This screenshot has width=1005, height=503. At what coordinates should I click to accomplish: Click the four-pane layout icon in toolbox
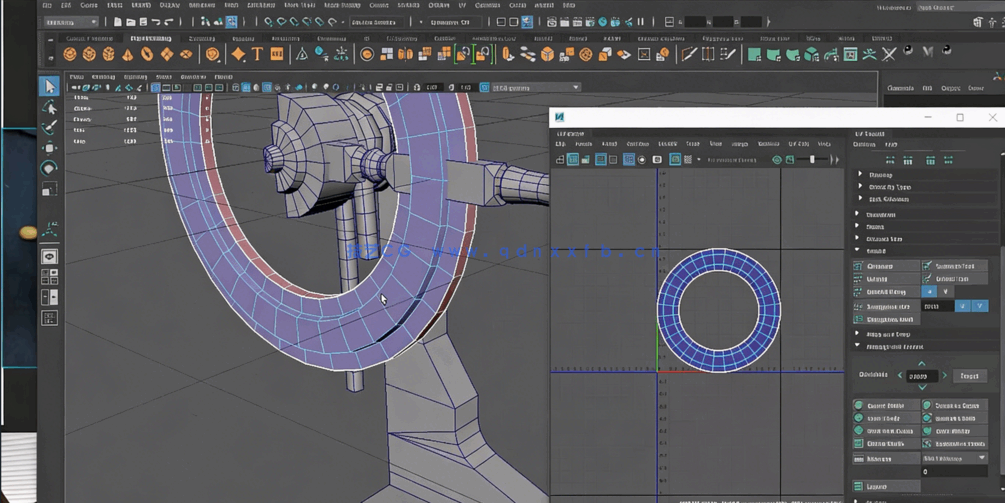(x=49, y=277)
